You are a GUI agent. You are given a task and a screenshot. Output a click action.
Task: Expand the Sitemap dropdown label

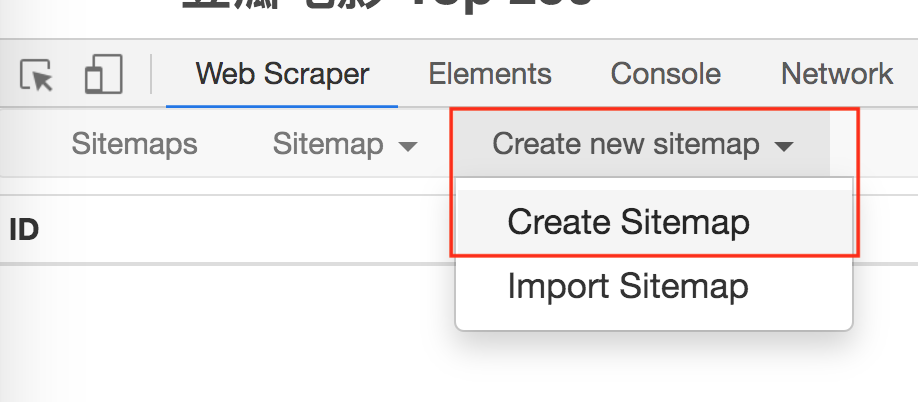[328, 144]
